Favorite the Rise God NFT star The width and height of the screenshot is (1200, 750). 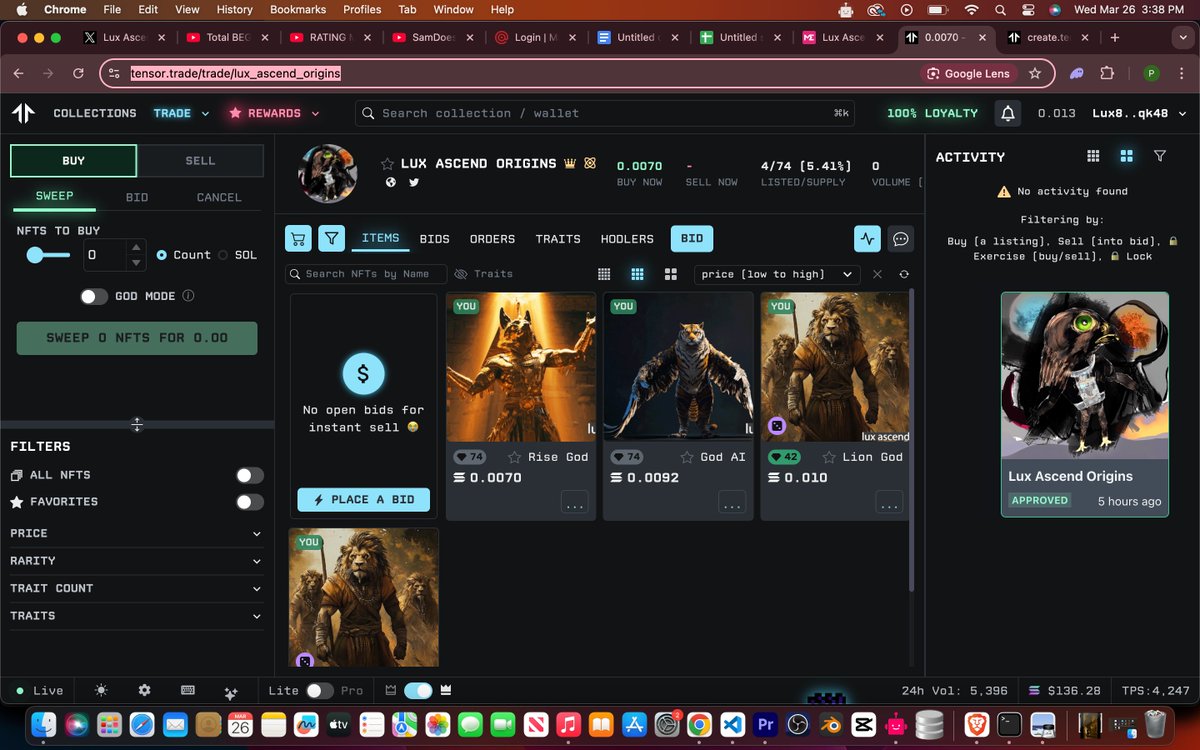tap(515, 457)
